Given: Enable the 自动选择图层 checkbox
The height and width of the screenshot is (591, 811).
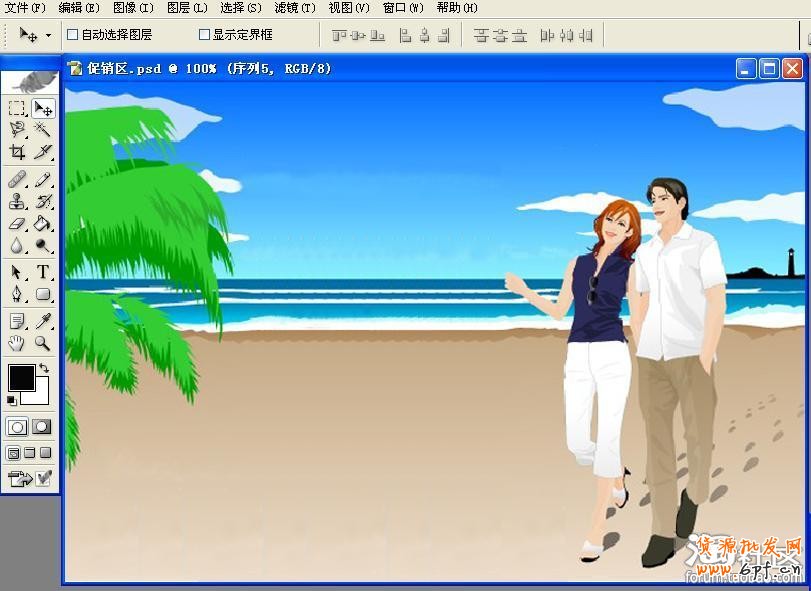Looking at the screenshot, I should (x=72, y=35).
